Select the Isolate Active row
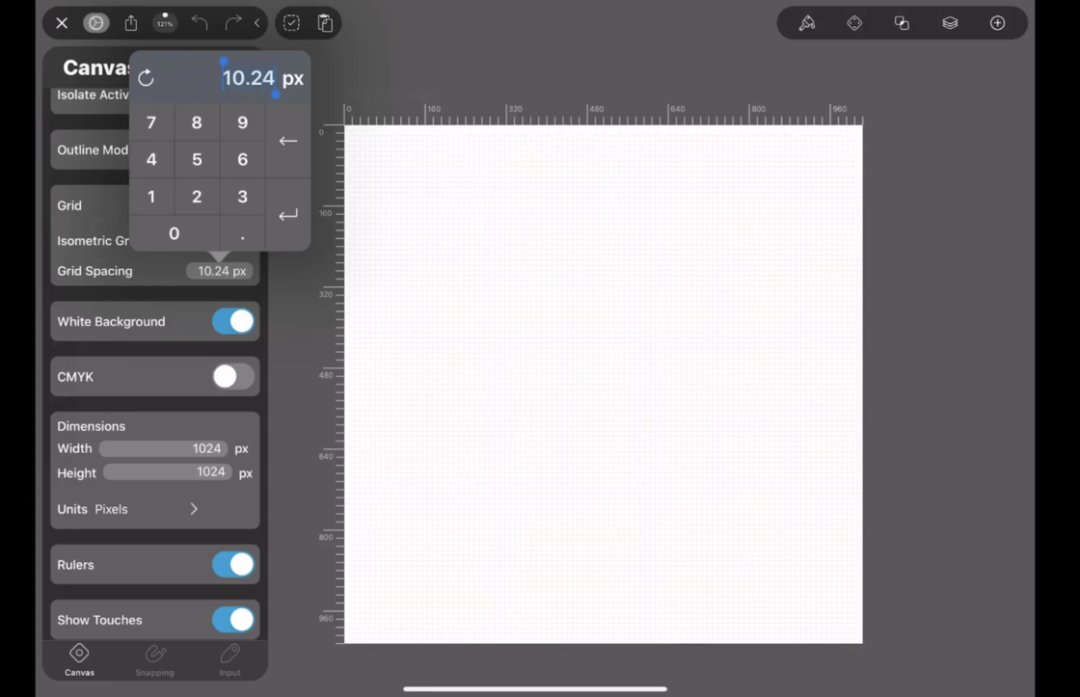 [90, 96]
